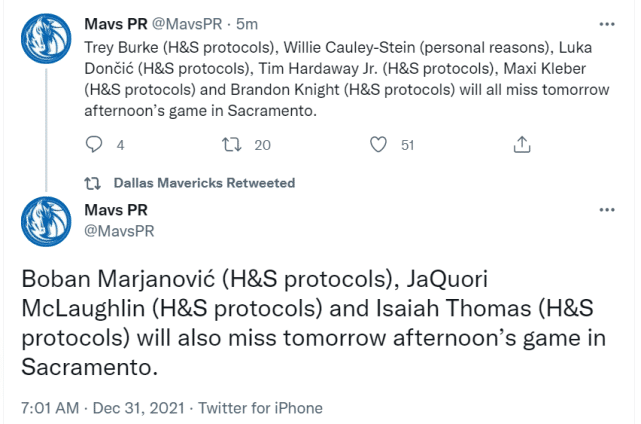Click the retweet count 20

[x=263, y=145]
